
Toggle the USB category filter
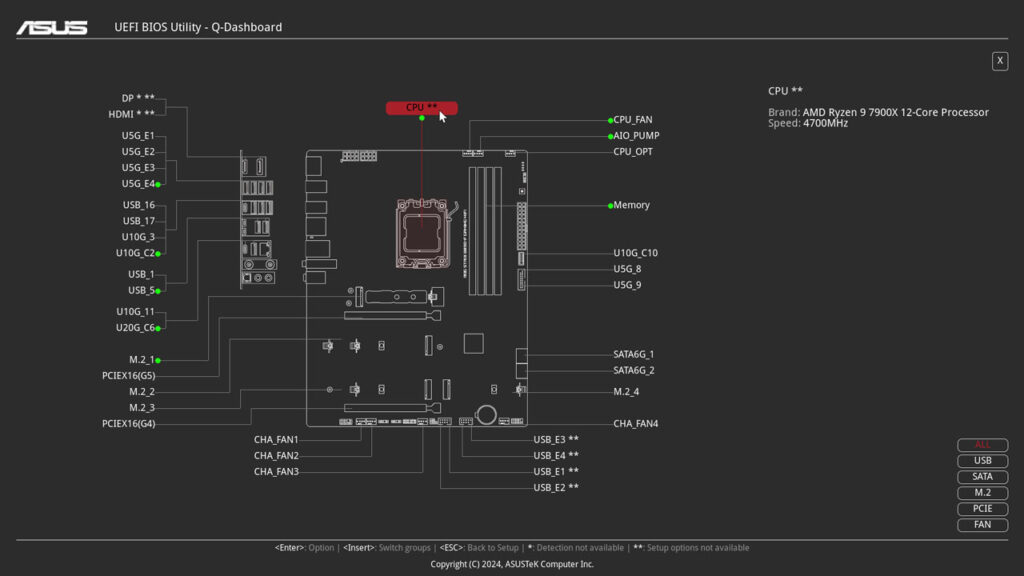[981, 461]
